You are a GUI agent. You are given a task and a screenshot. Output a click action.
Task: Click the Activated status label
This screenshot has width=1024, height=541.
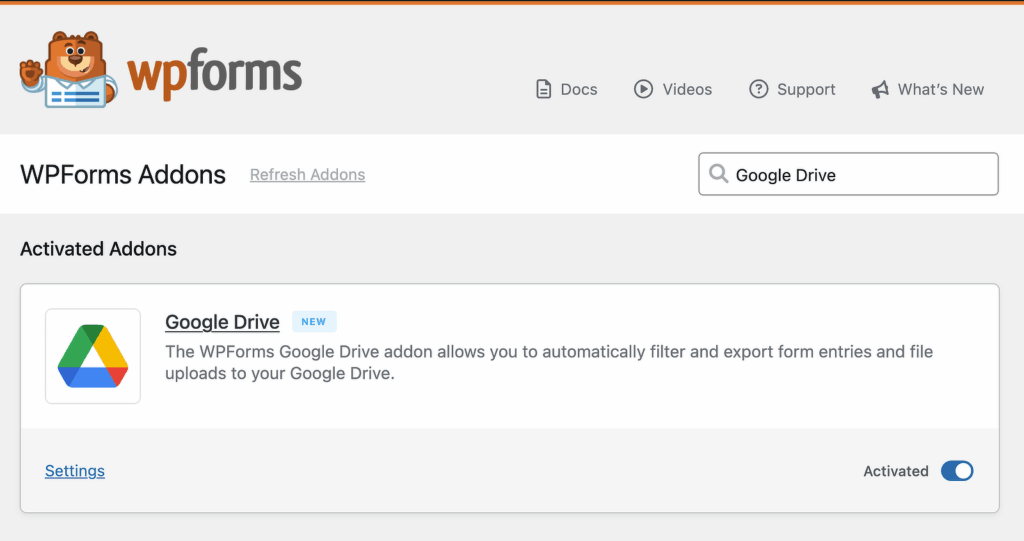(x=895, y=471)
